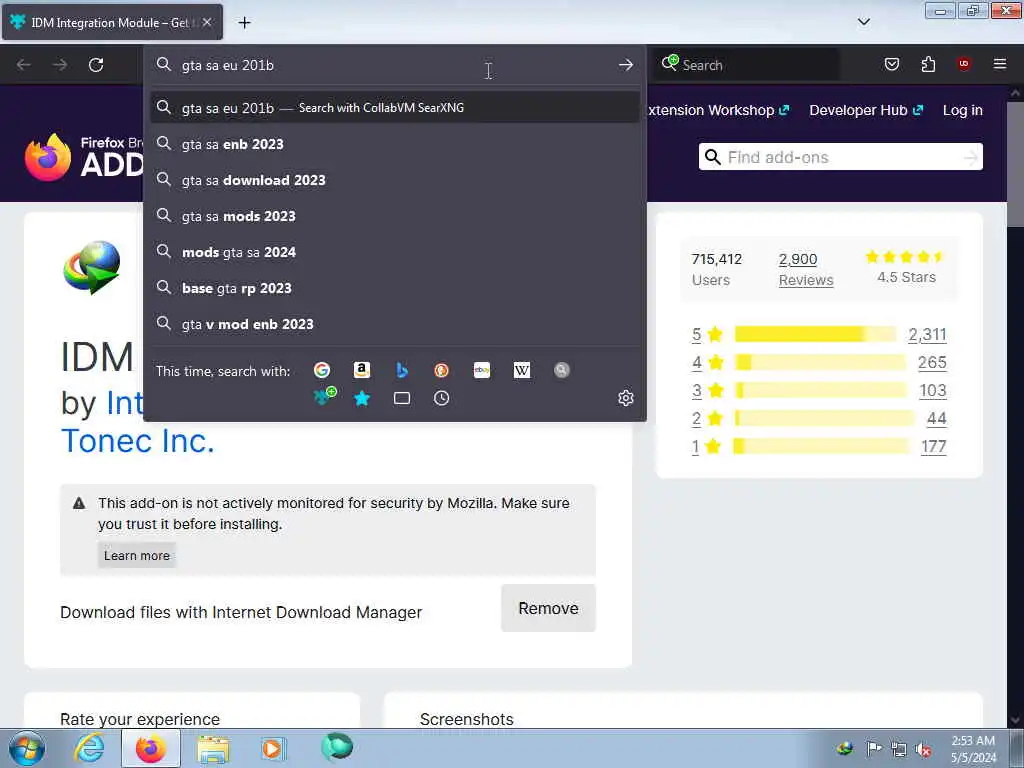Click the Remove add-on button
Image resolution: width=1024 pixels, height=768 pixels.
coord(548,608)
